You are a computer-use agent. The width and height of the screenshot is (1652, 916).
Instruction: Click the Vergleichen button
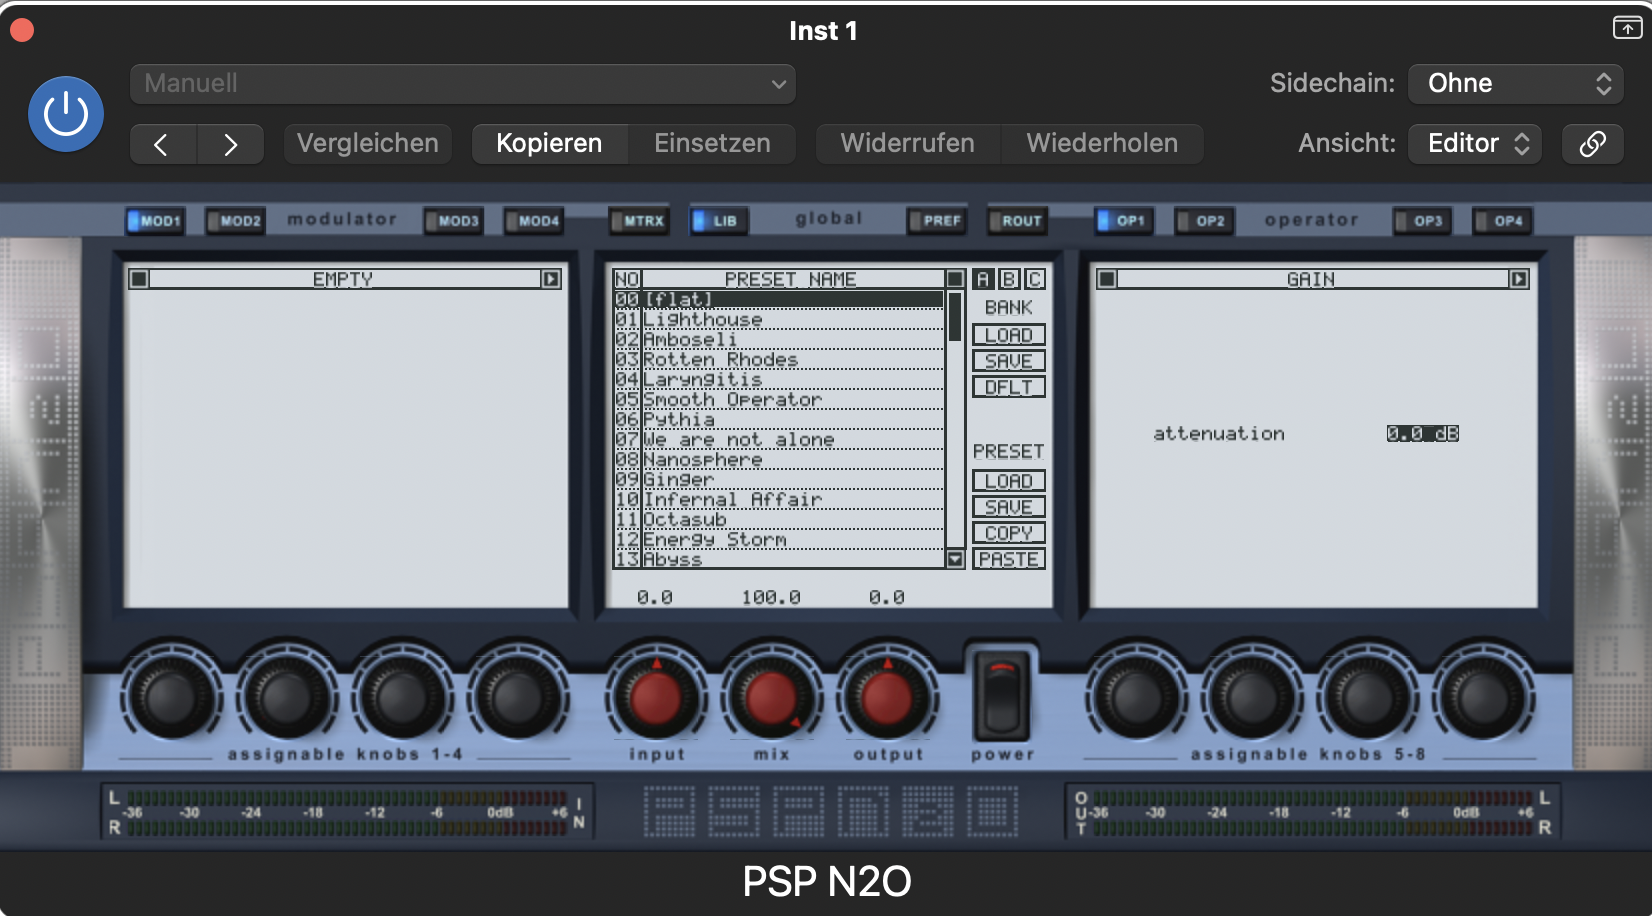pos(368,144)
